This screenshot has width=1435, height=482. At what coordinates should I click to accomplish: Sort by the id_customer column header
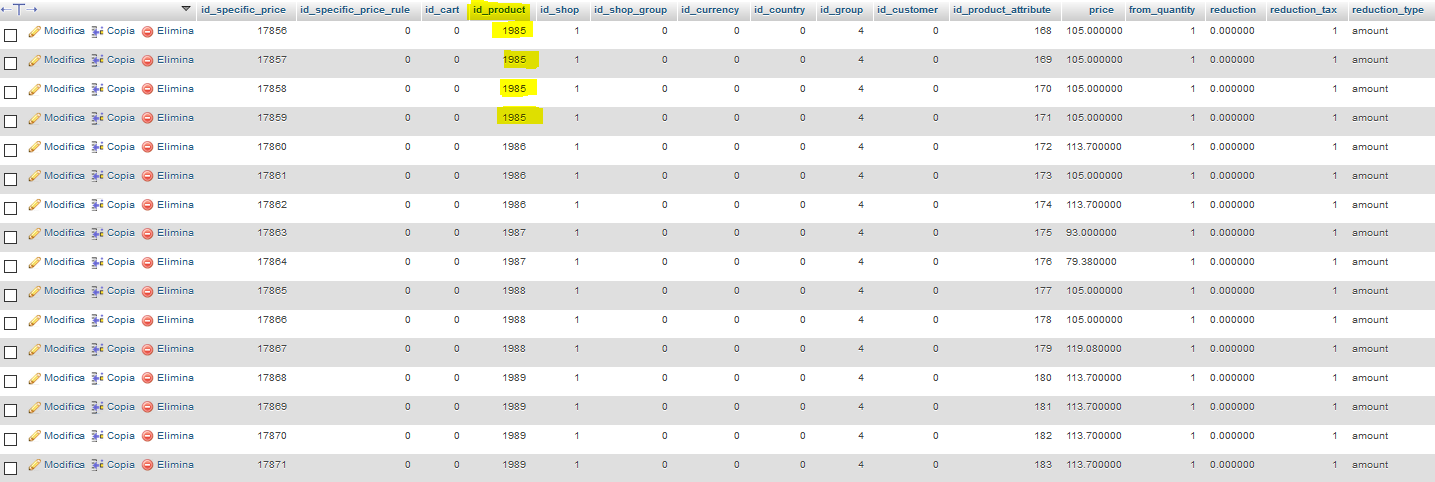907,10
